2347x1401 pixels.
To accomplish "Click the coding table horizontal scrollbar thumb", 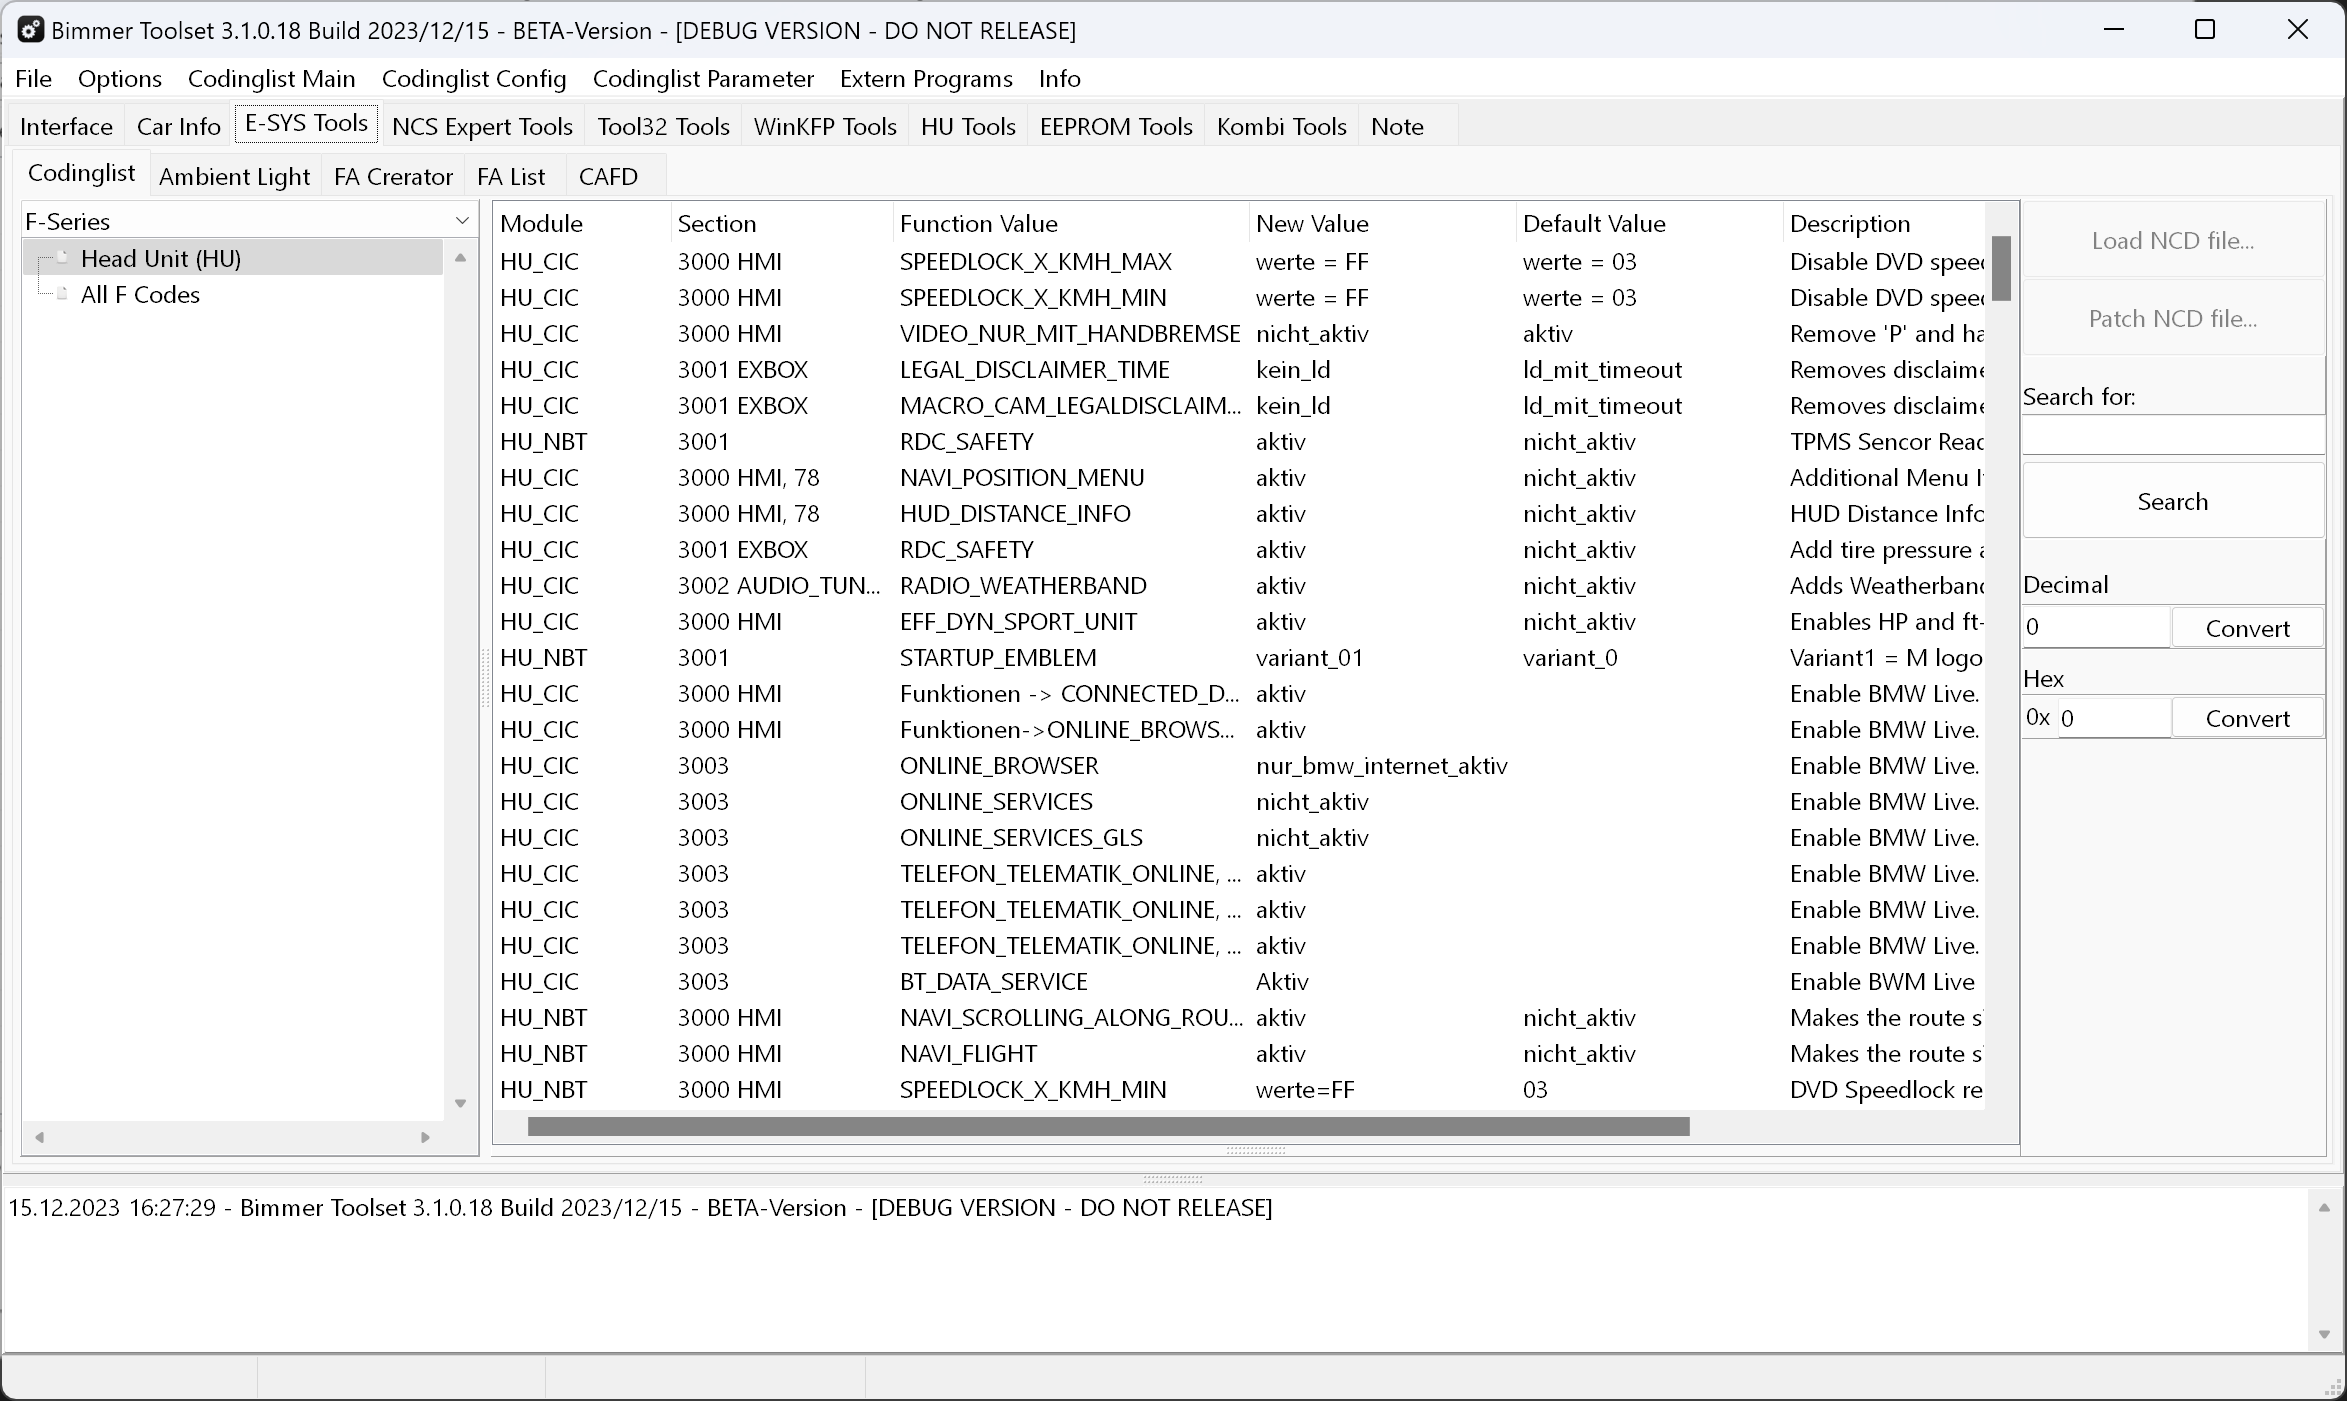I will [1108, 1127].
